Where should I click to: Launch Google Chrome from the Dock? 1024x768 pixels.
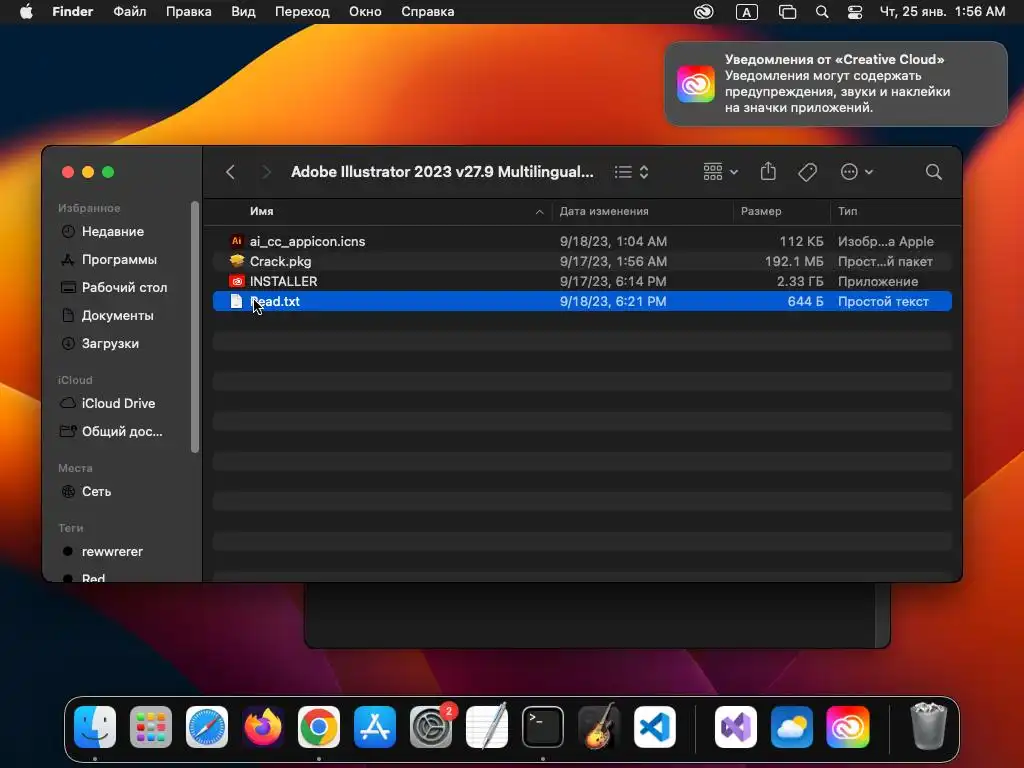(319, 726)
